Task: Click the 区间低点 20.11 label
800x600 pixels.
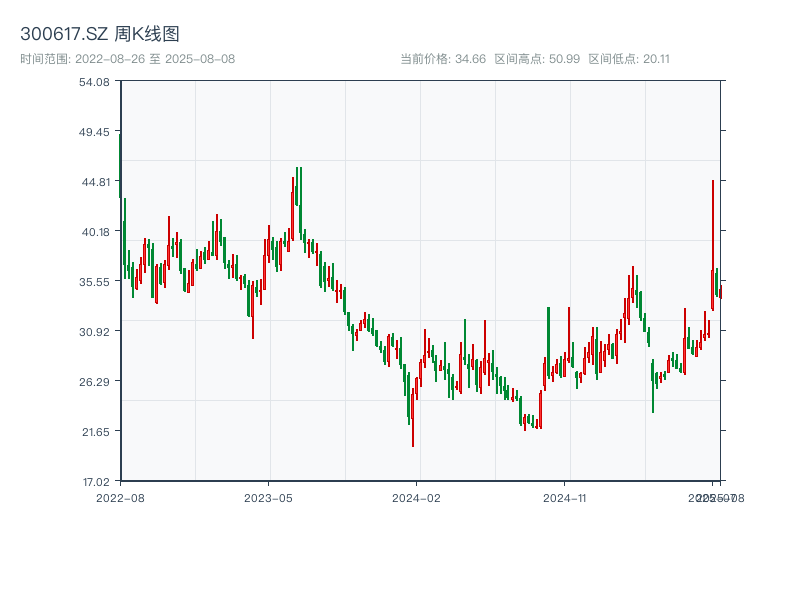Action: (x=629, y=59)
